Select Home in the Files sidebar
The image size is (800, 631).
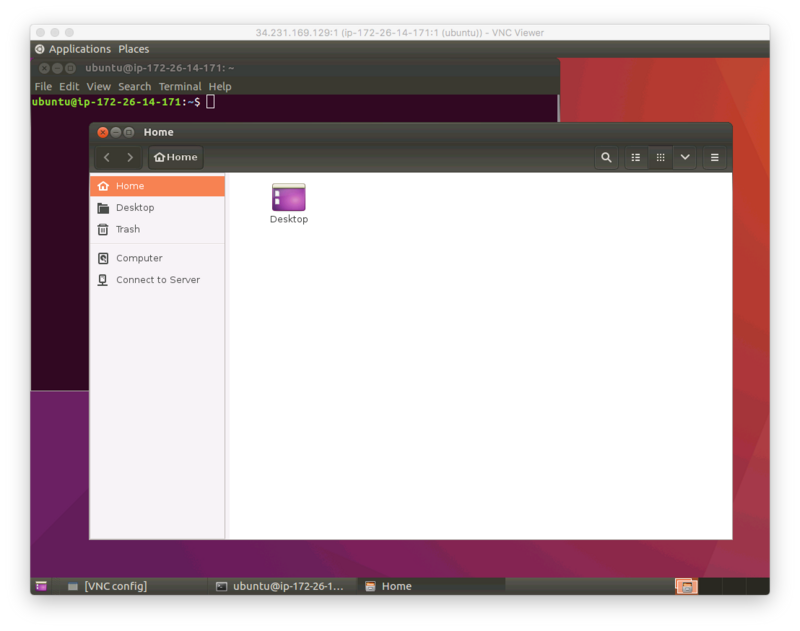tap(157, 186)
